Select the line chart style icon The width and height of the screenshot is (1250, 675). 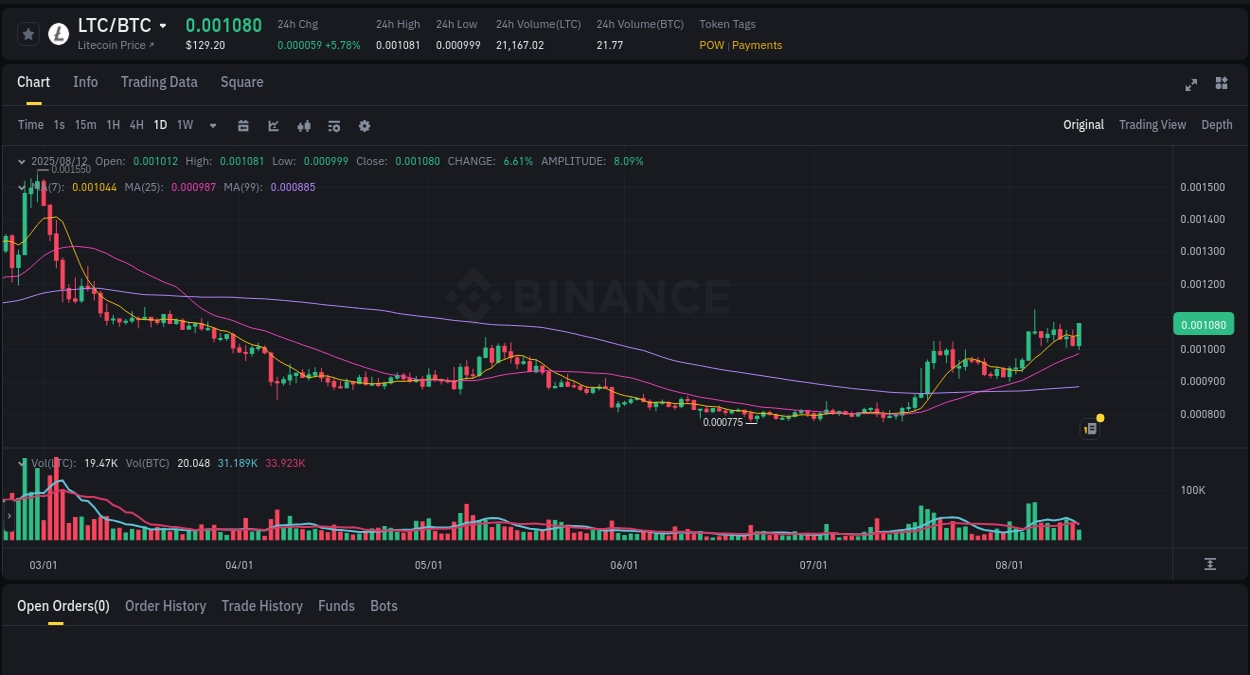pyautogui.click(x=273, y=125)
